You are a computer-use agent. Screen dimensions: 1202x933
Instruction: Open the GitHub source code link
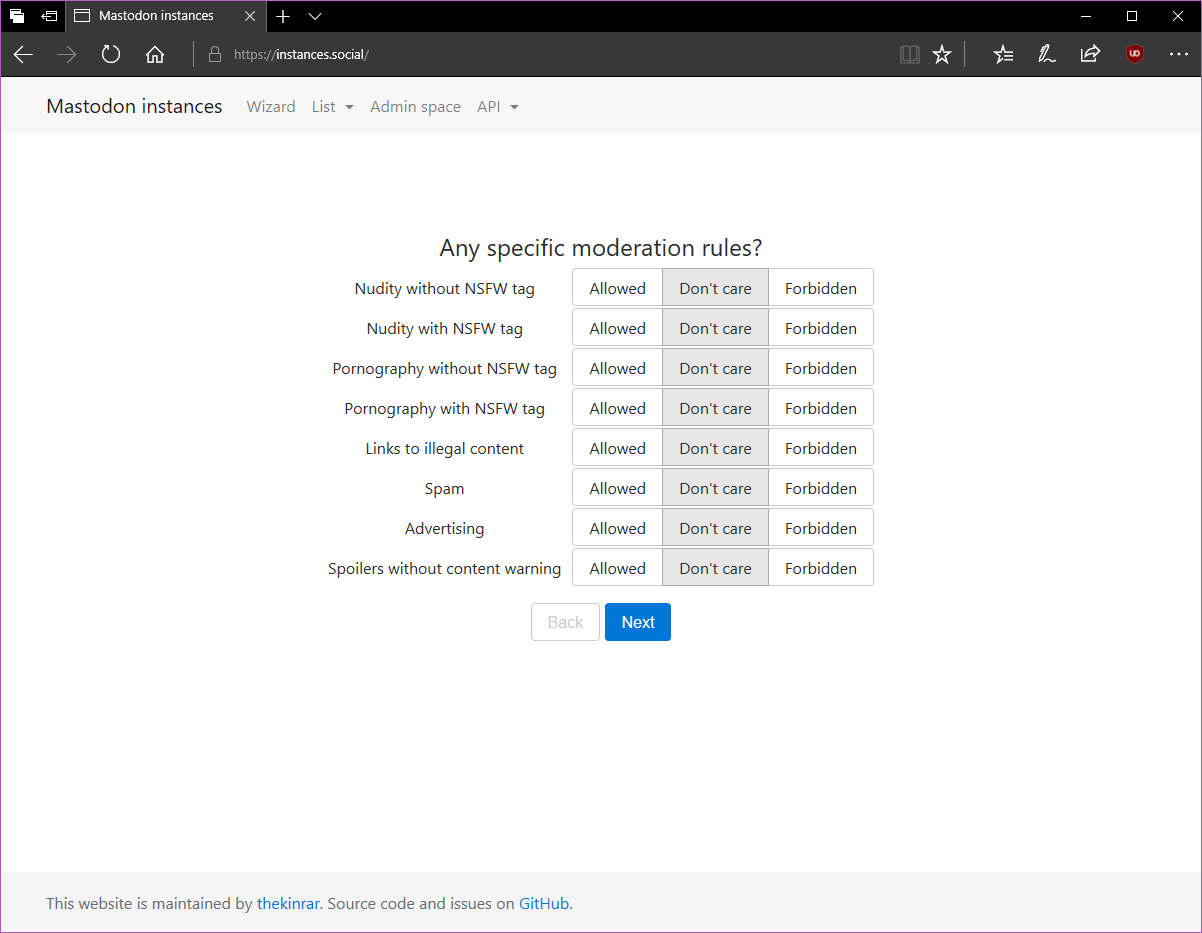544,903
